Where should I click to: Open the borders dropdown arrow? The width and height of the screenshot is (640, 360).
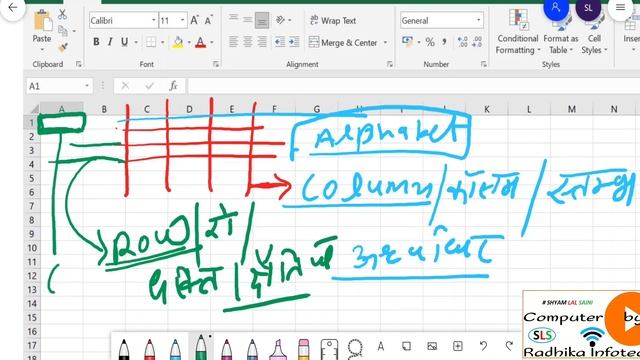point(162,42)
